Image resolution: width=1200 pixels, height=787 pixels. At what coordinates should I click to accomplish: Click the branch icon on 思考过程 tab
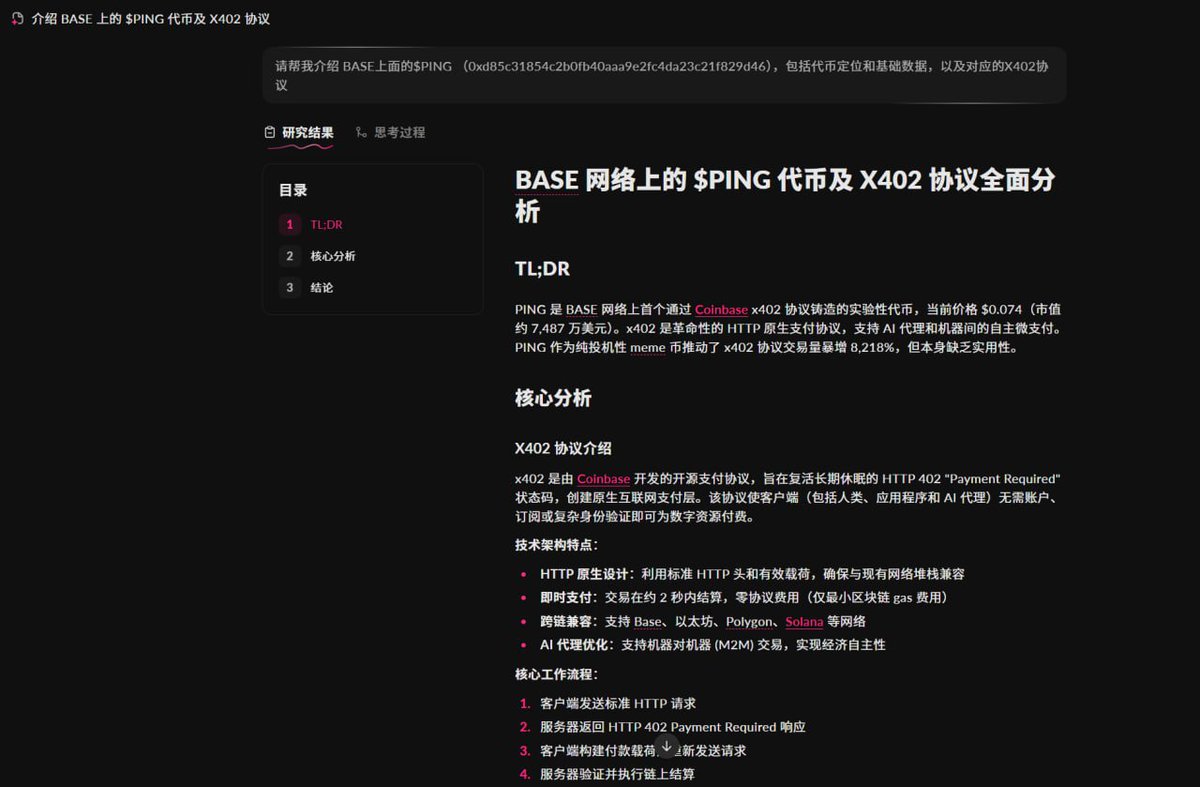[361, 132]
